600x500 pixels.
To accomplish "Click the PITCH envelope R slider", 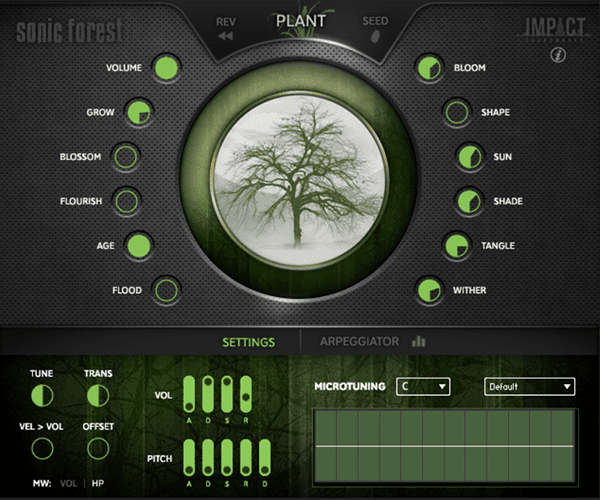I will pyautogui.click(x=246, y=457).
